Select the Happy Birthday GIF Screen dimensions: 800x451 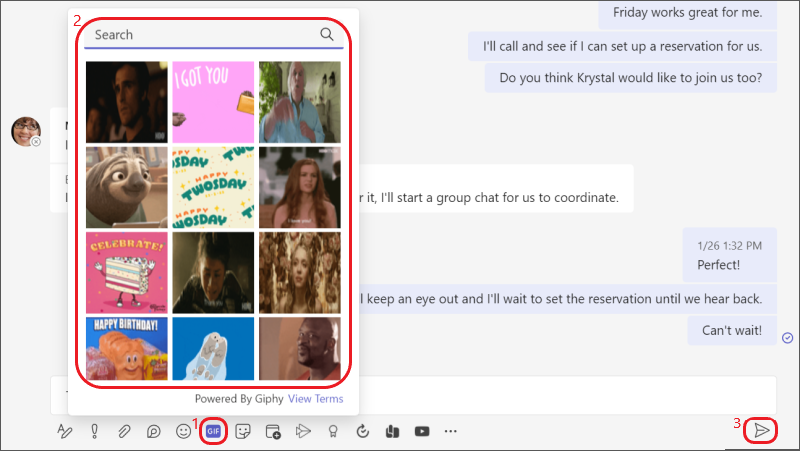[127, 348]
